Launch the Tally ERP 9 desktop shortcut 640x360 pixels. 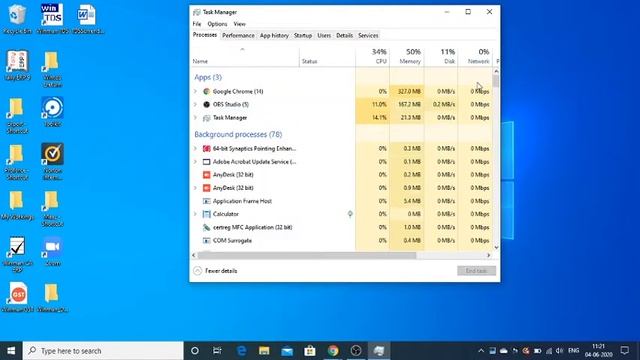coord(17,65)
